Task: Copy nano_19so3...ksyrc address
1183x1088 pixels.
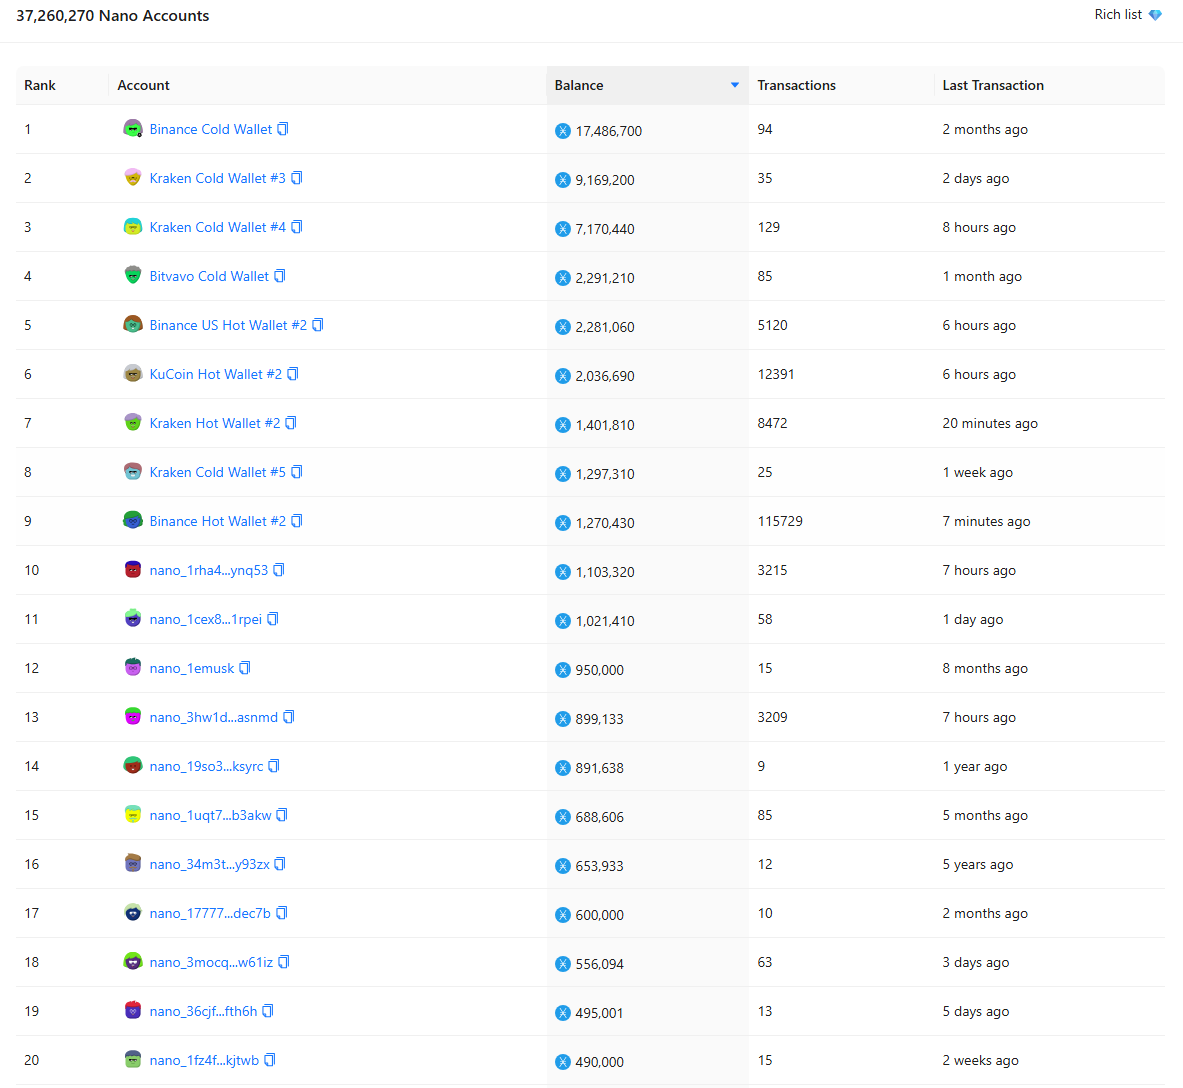Action: [x=274, y=767]
